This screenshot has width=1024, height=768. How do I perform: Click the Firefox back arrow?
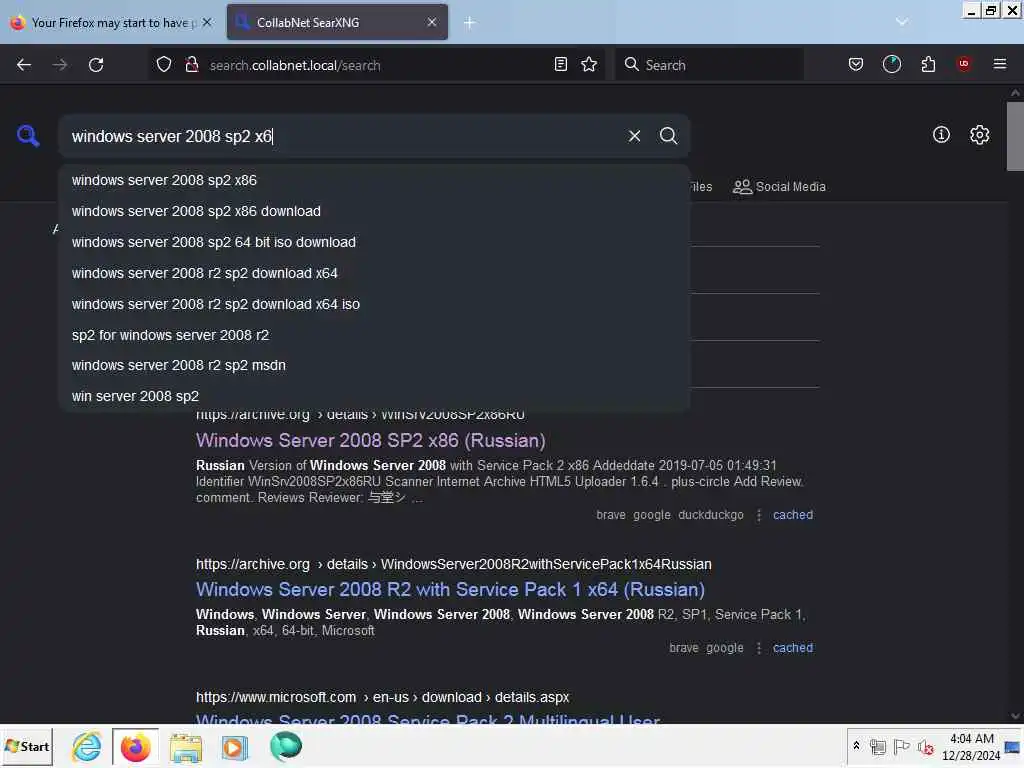click(x=24, y=65)
